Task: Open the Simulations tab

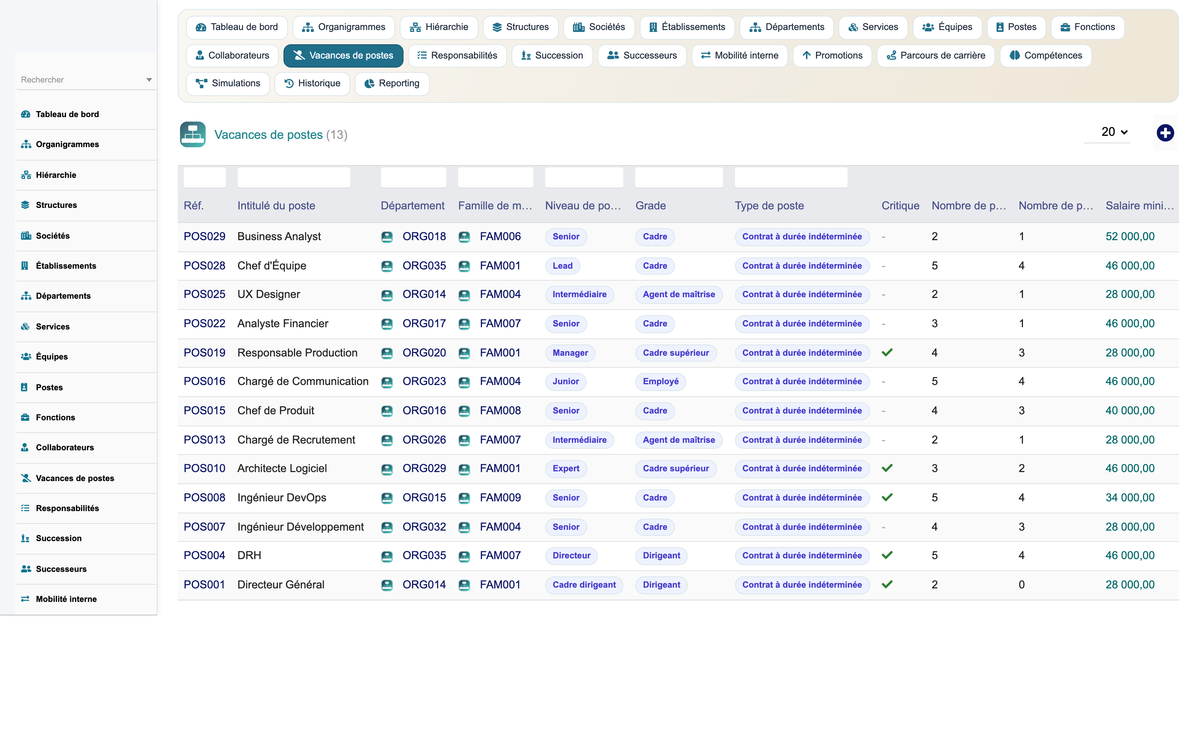Action: pos(228,84)
